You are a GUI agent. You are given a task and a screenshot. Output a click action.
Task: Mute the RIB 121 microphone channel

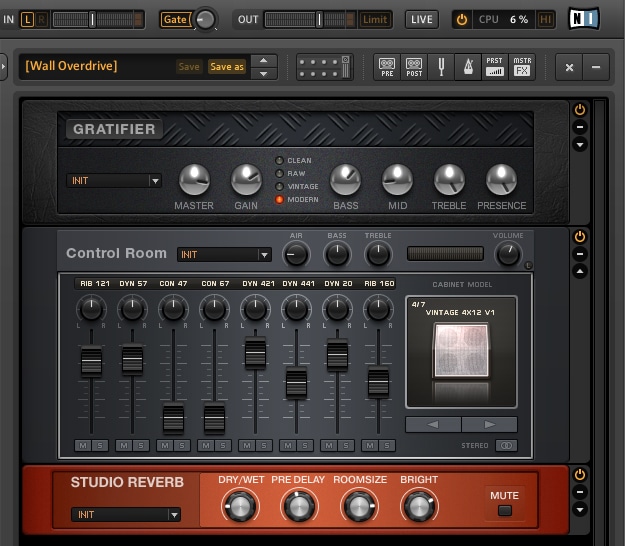82,446
